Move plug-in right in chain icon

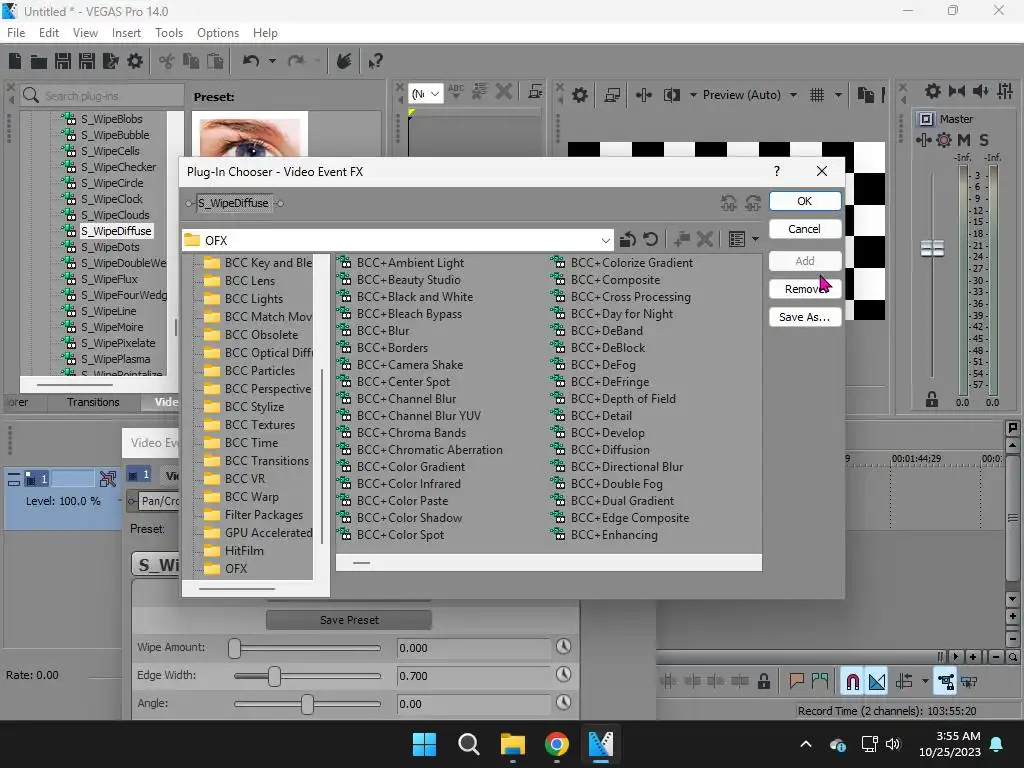(x=753, y=203)
